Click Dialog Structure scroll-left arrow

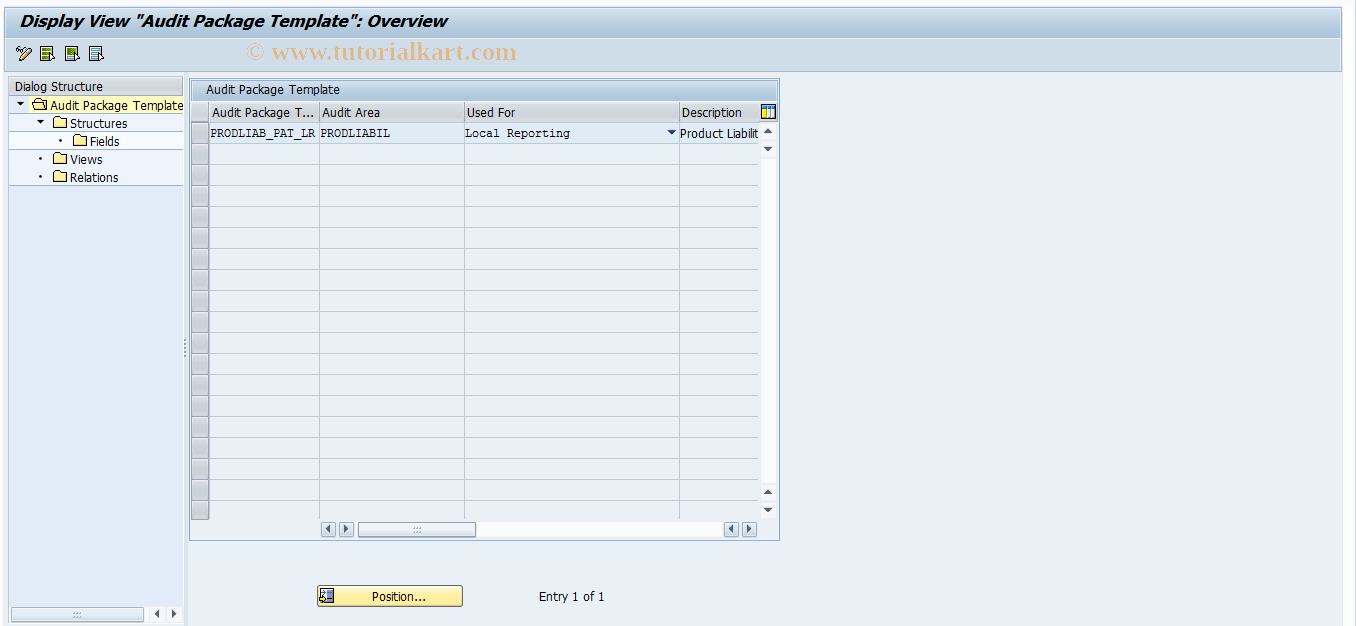[x=157, y=614]
